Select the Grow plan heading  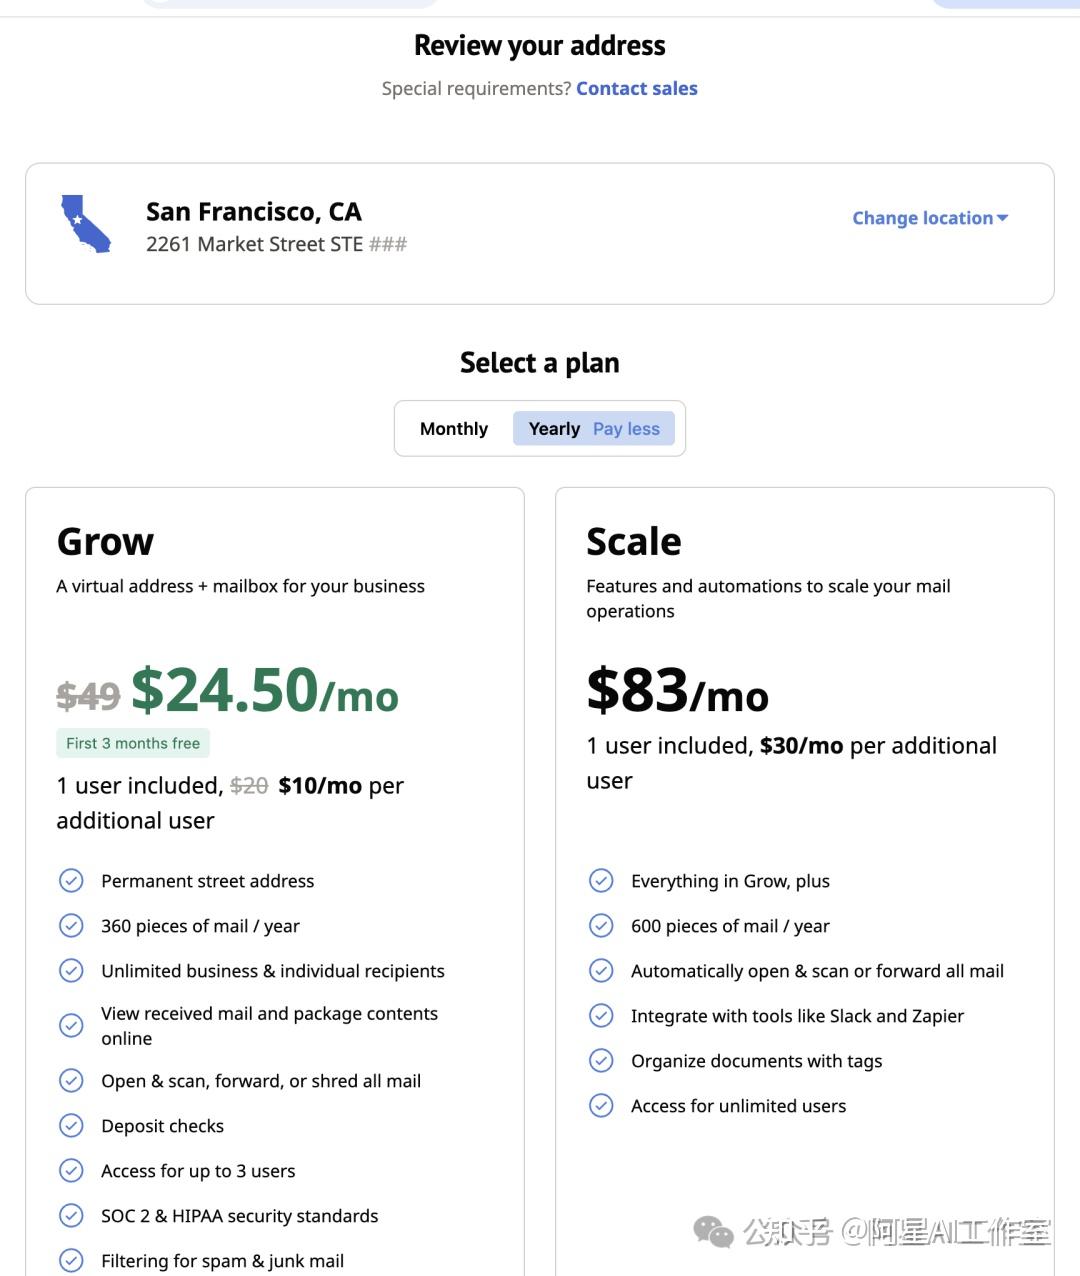(x=105, y=542)
